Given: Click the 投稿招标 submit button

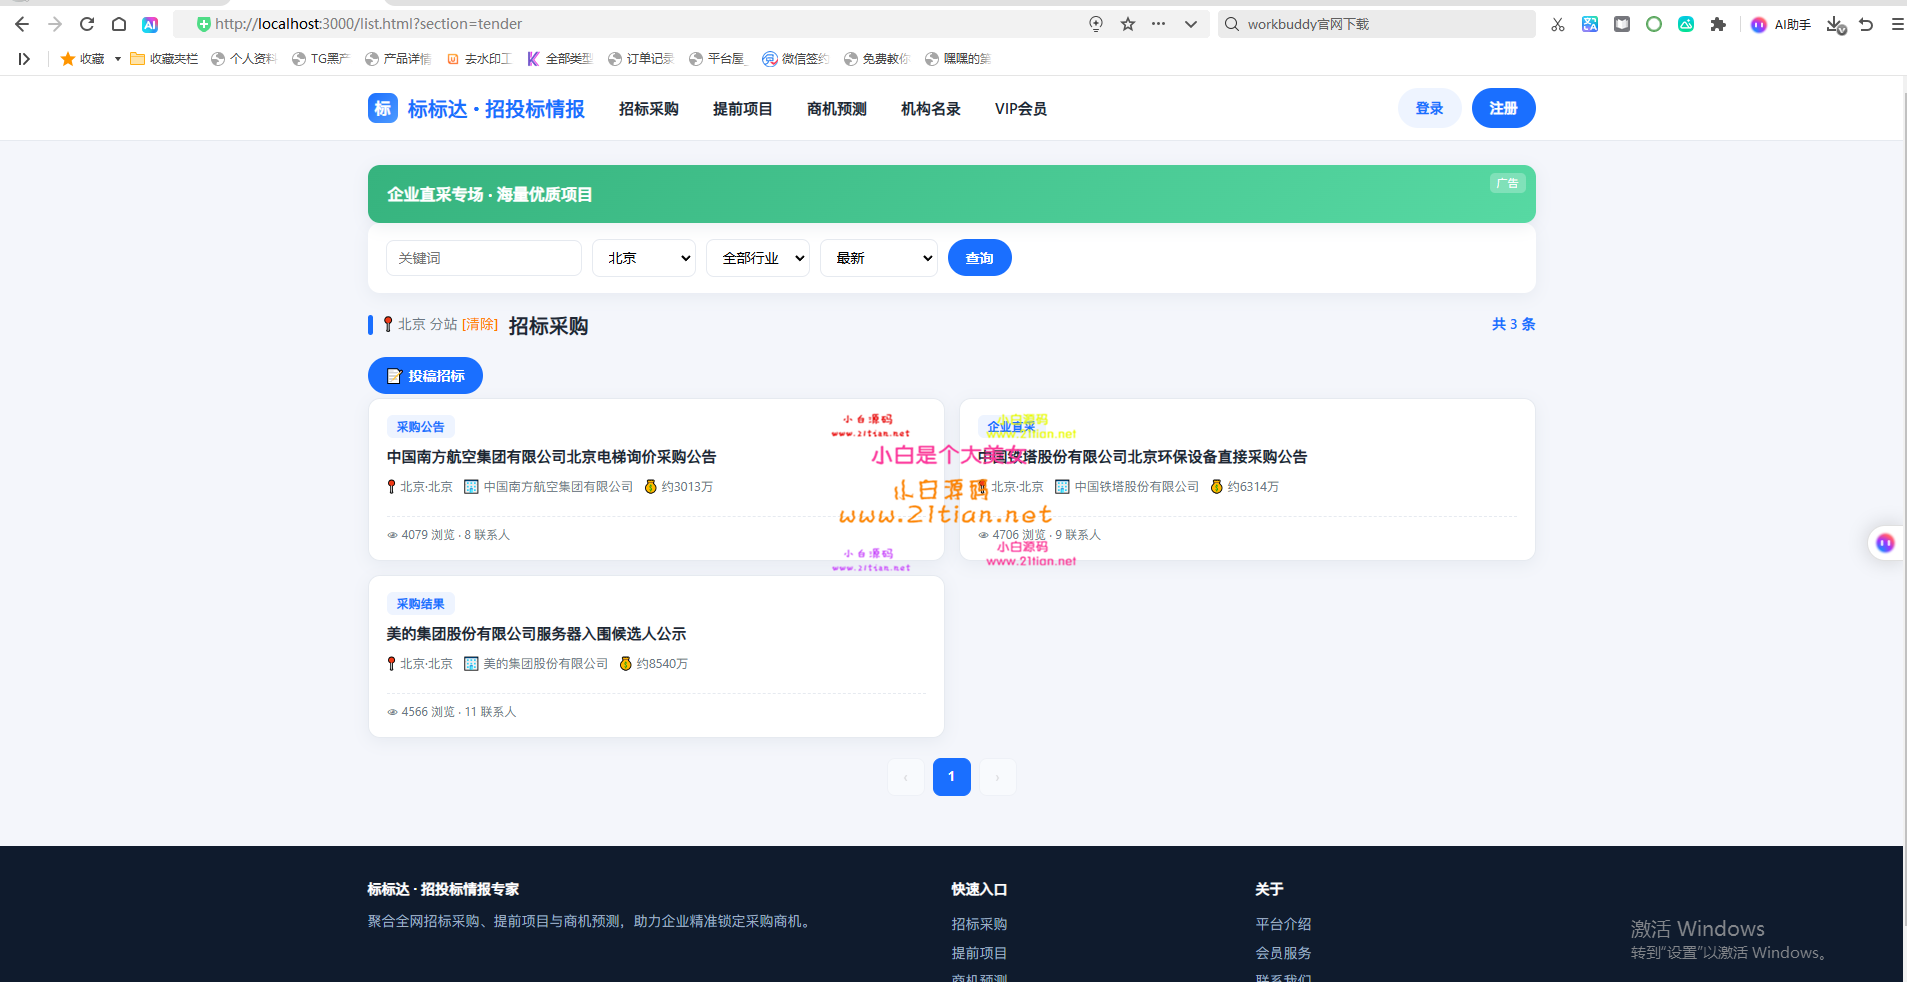Looking at the screenshot, I should (425, 376).
